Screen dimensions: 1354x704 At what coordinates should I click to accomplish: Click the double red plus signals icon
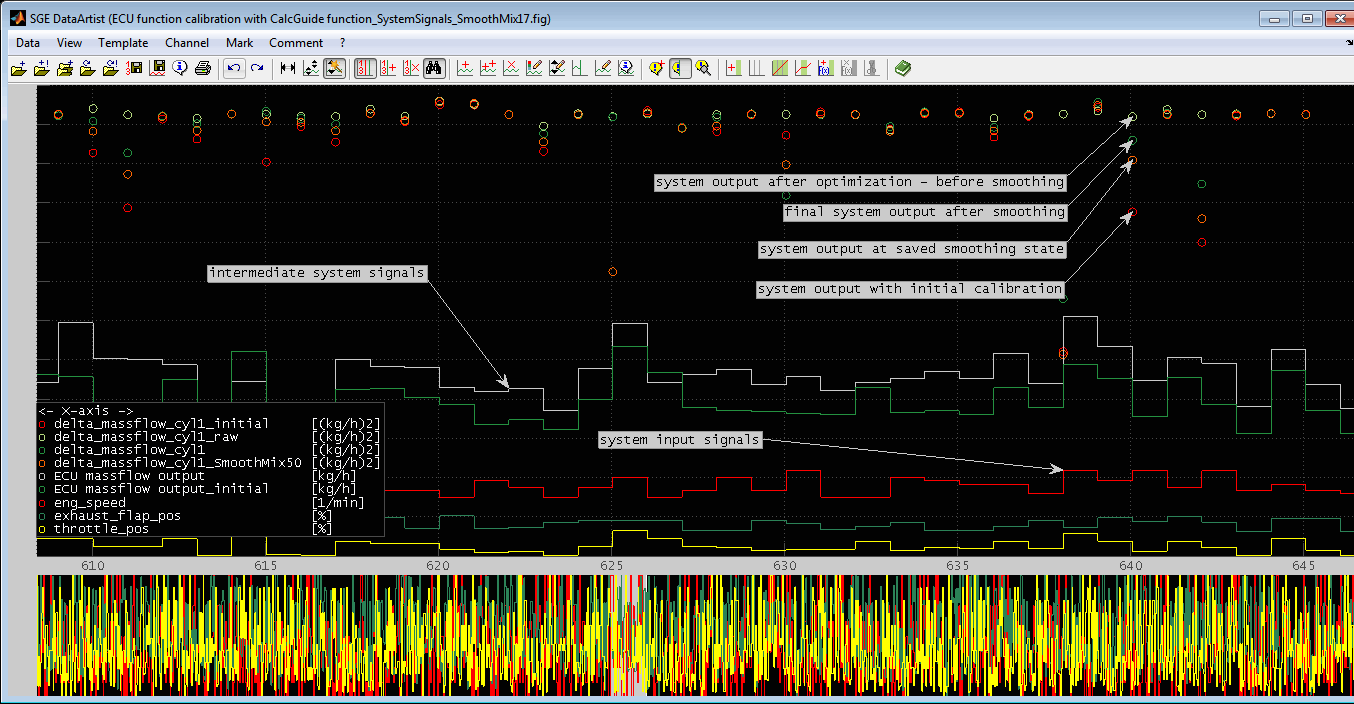pyautogui.click(x=488, y=68)
